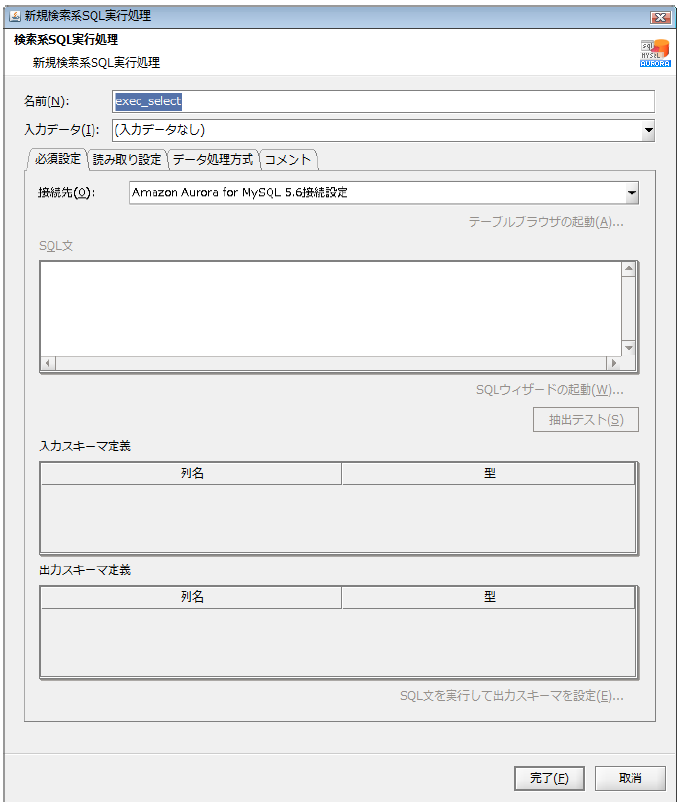Click 型 header in 入力スキーマ定義 table
This screenshot has width=683, height=807.
(488, 473)
